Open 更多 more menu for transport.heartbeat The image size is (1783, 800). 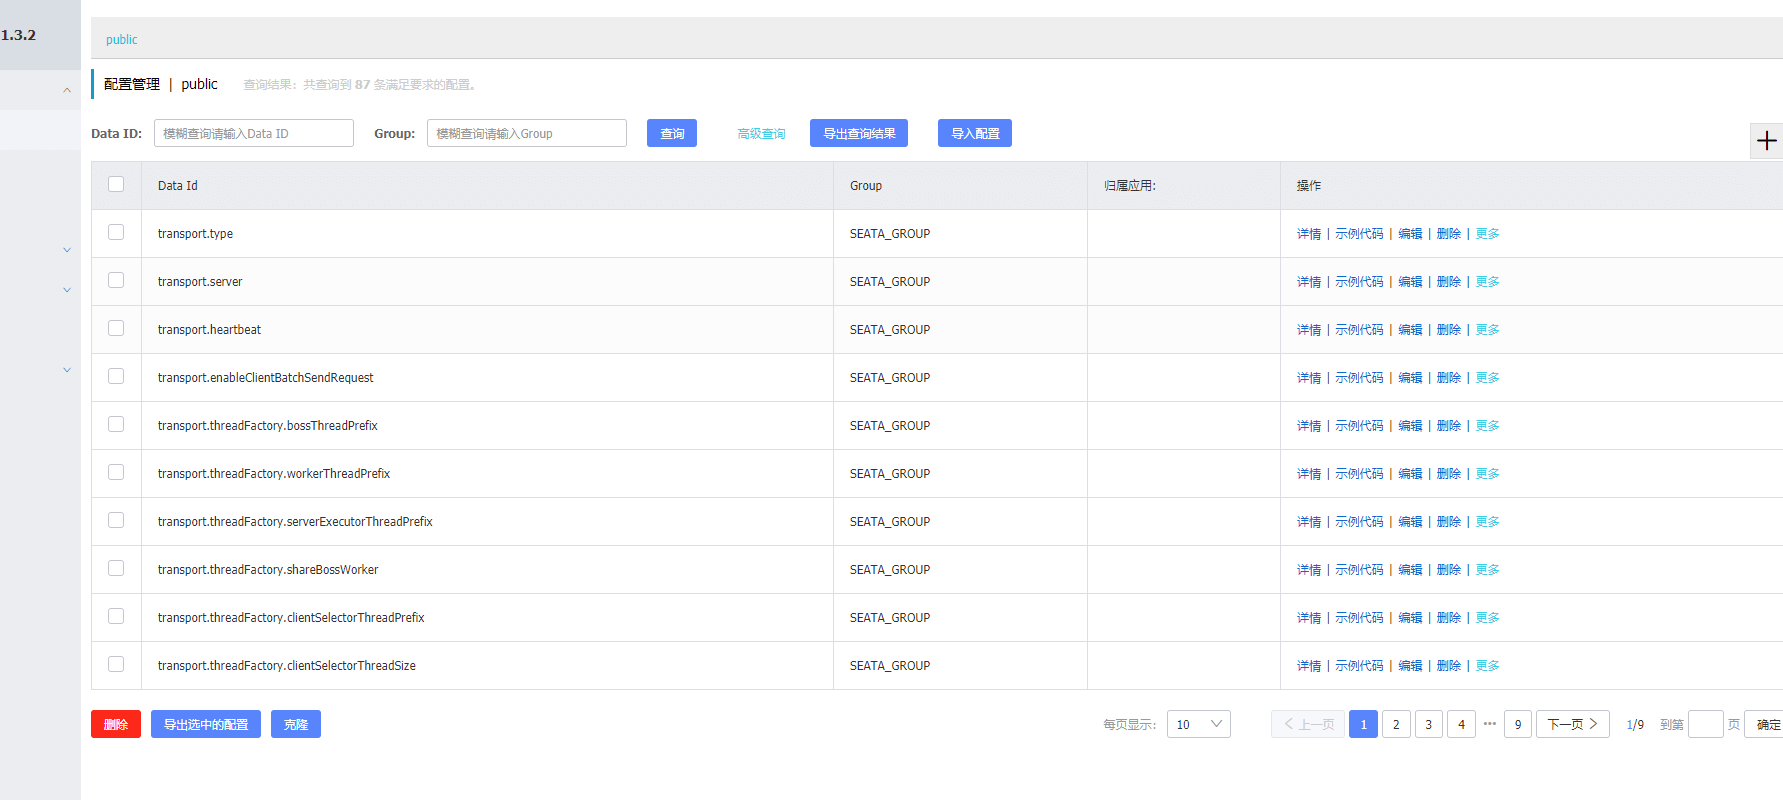1488,330
